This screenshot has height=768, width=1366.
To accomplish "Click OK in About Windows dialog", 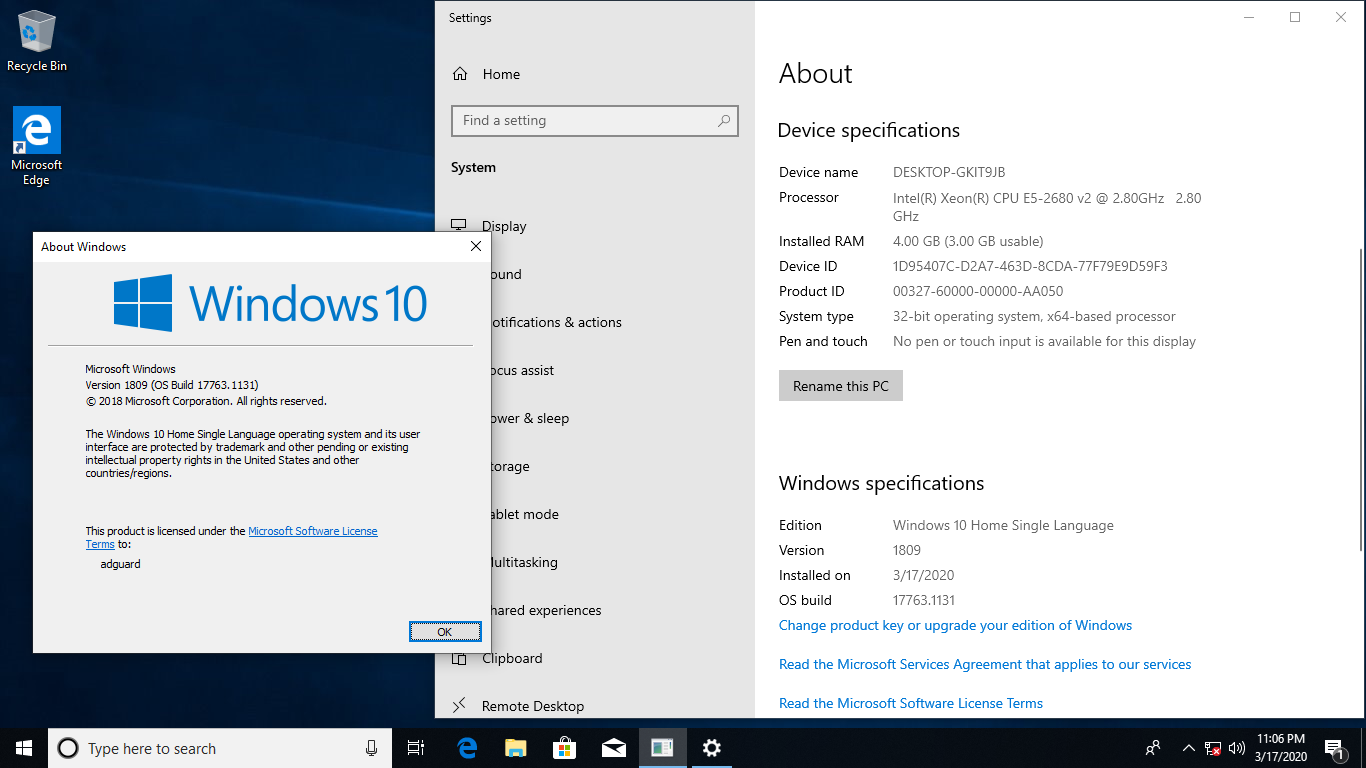I will (x=445, y=631).
